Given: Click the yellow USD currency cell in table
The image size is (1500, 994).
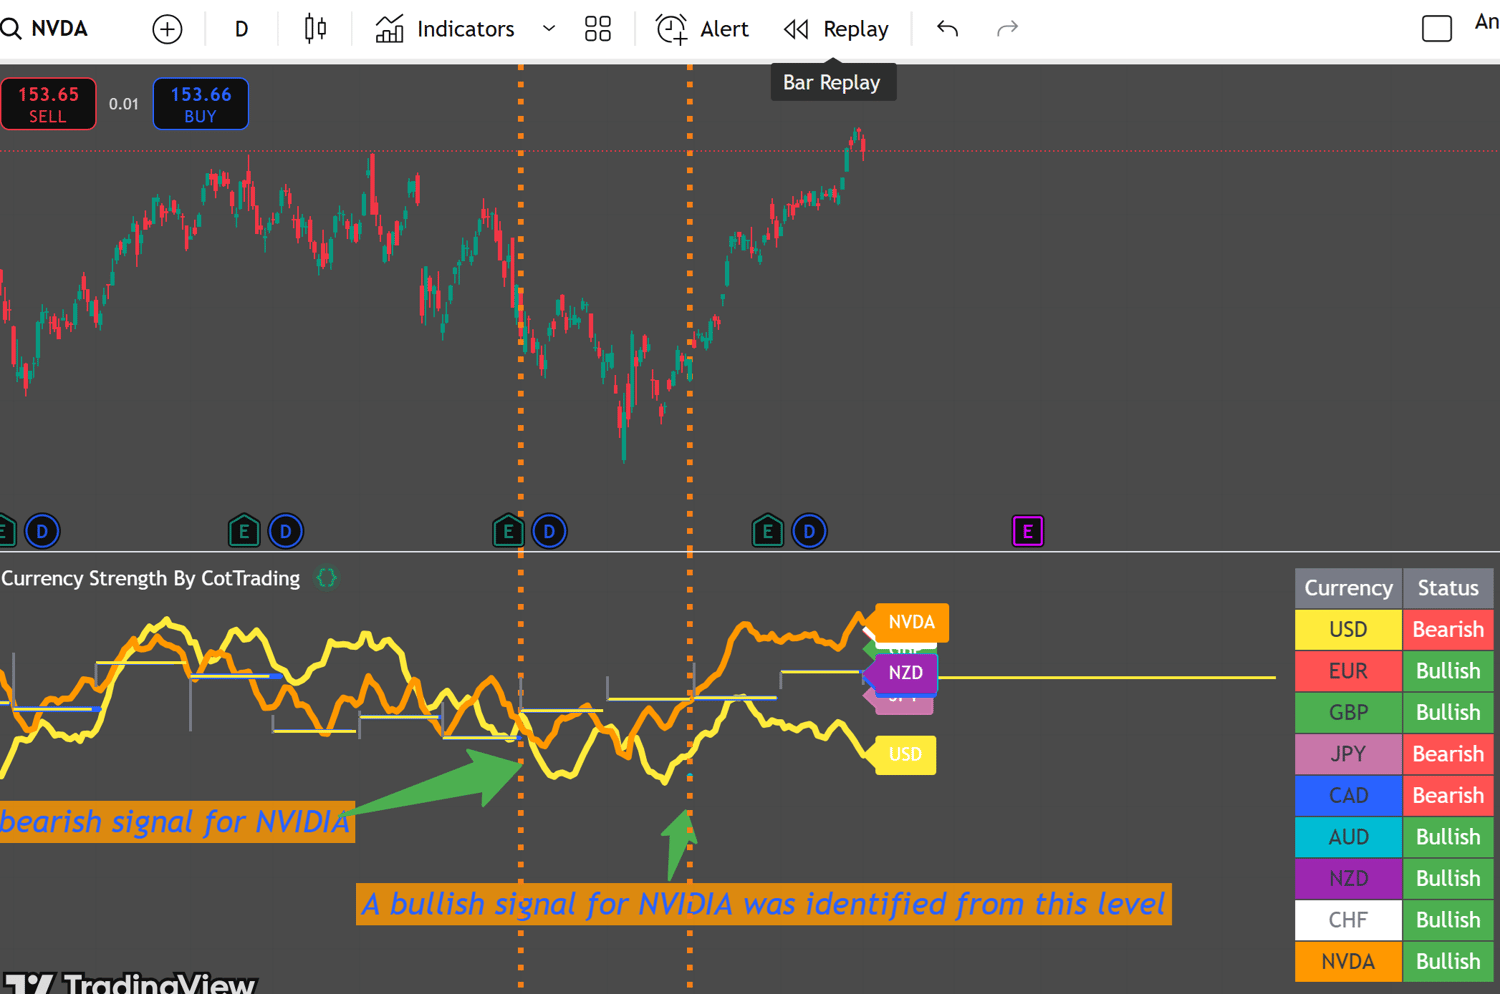Looking at the screenshot, I should (1348, 630).
